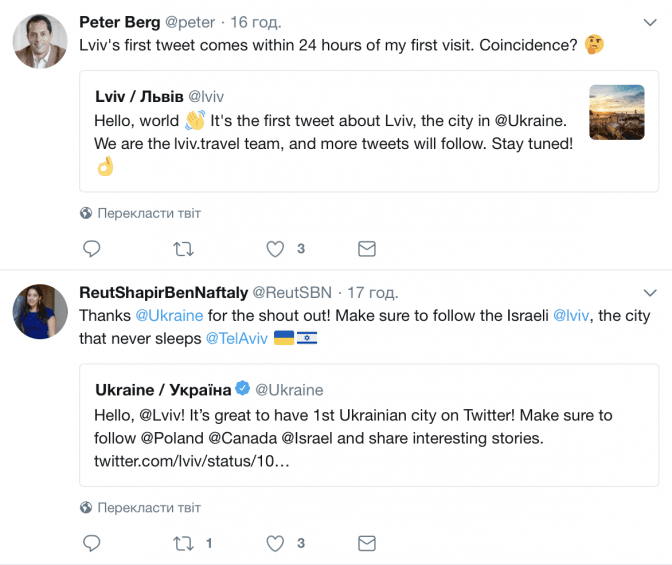672x565 pixels.
Task: Retweet ReutShapirBenNaftaly's tweet
Action: 184,543
